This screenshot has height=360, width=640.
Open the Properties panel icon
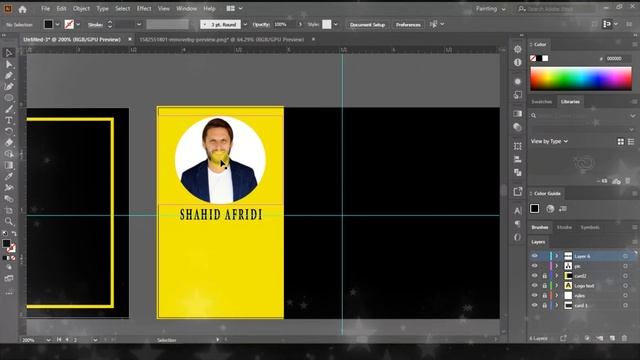518,49
